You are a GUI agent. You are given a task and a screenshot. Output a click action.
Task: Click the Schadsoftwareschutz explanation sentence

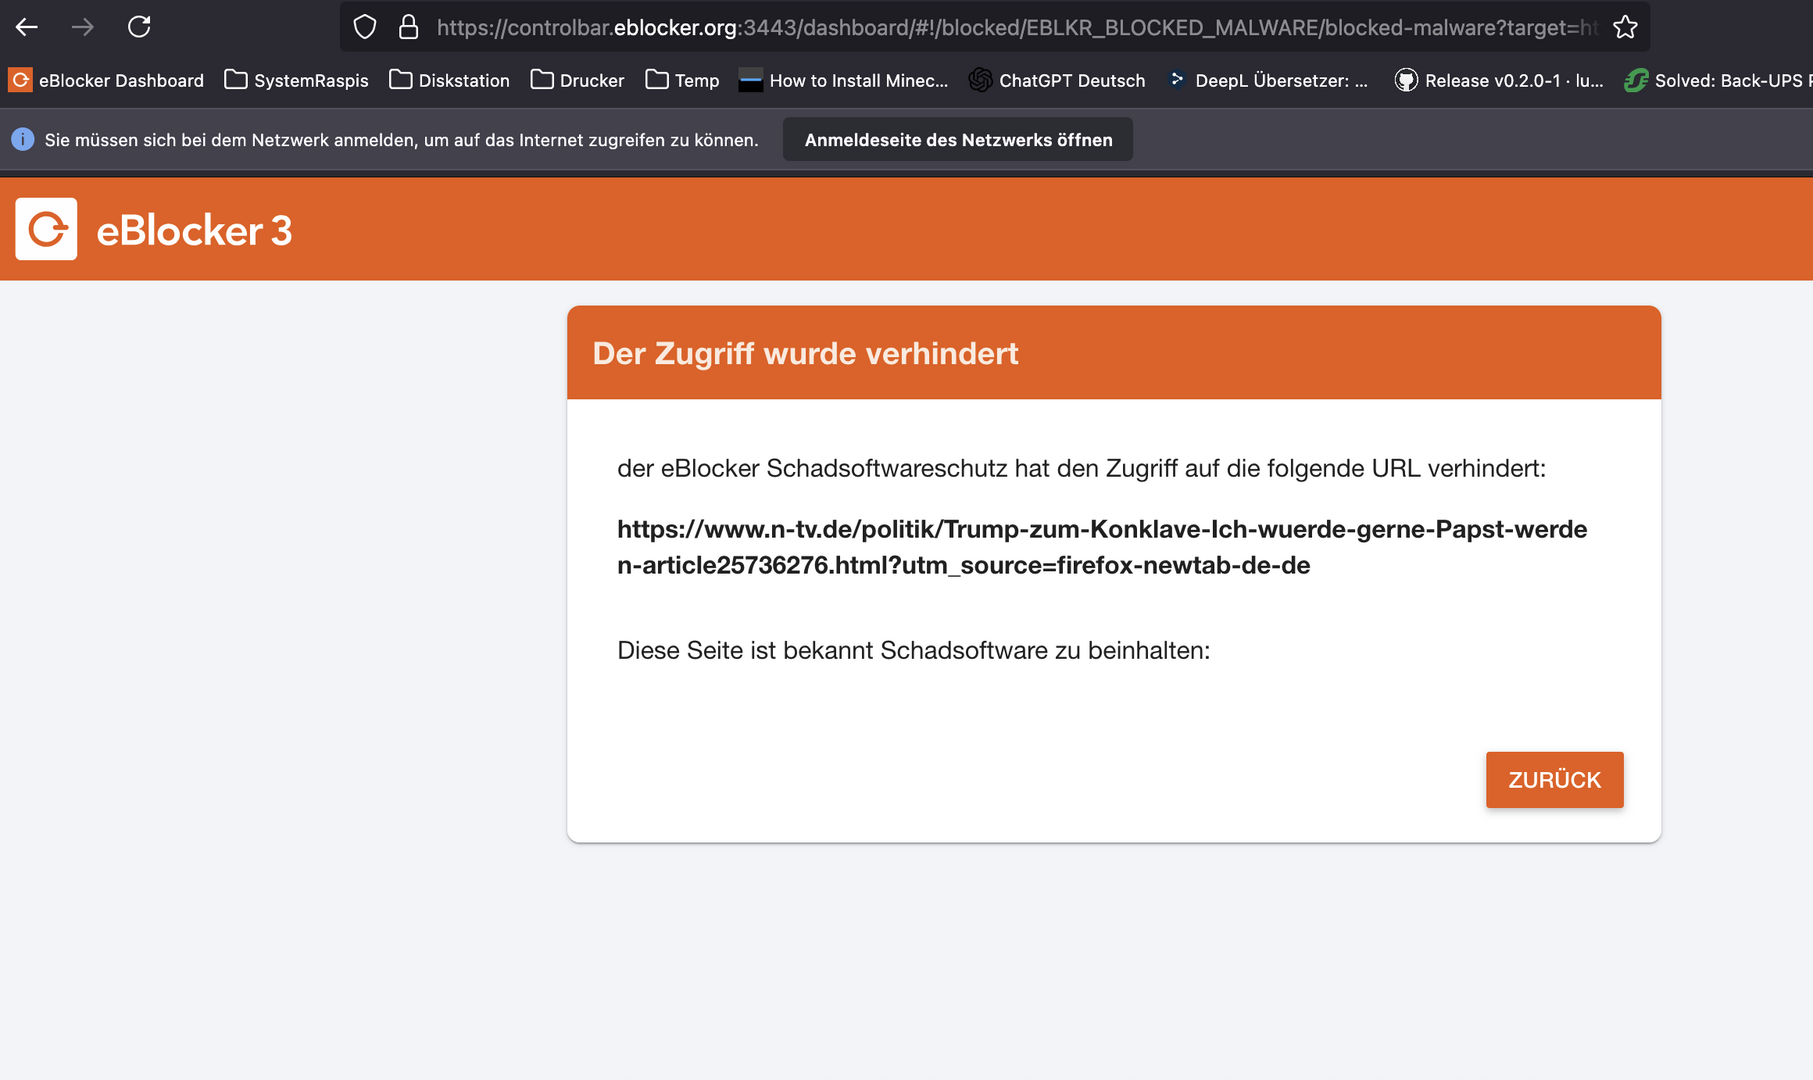point(1081,468)
